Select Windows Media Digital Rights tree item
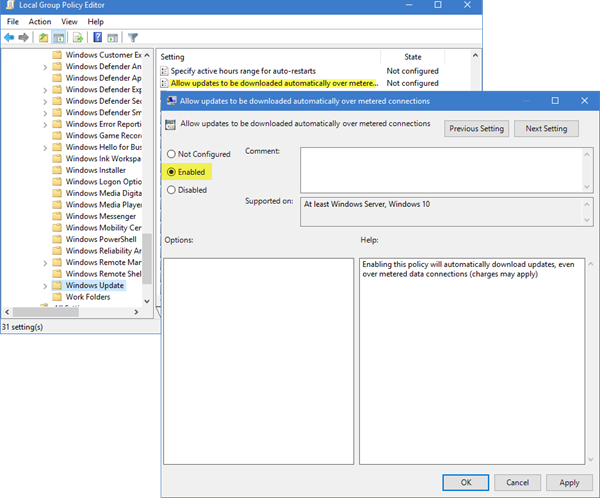The image size is (600, 498). (x=103, y=193)
